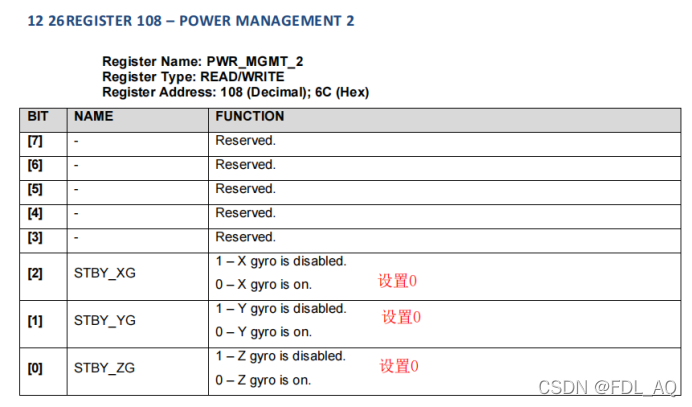This screenshot has height=407, width=692.
Task: Select the text 'Register Type: READ/WRITE'
Action: [193, 77]
